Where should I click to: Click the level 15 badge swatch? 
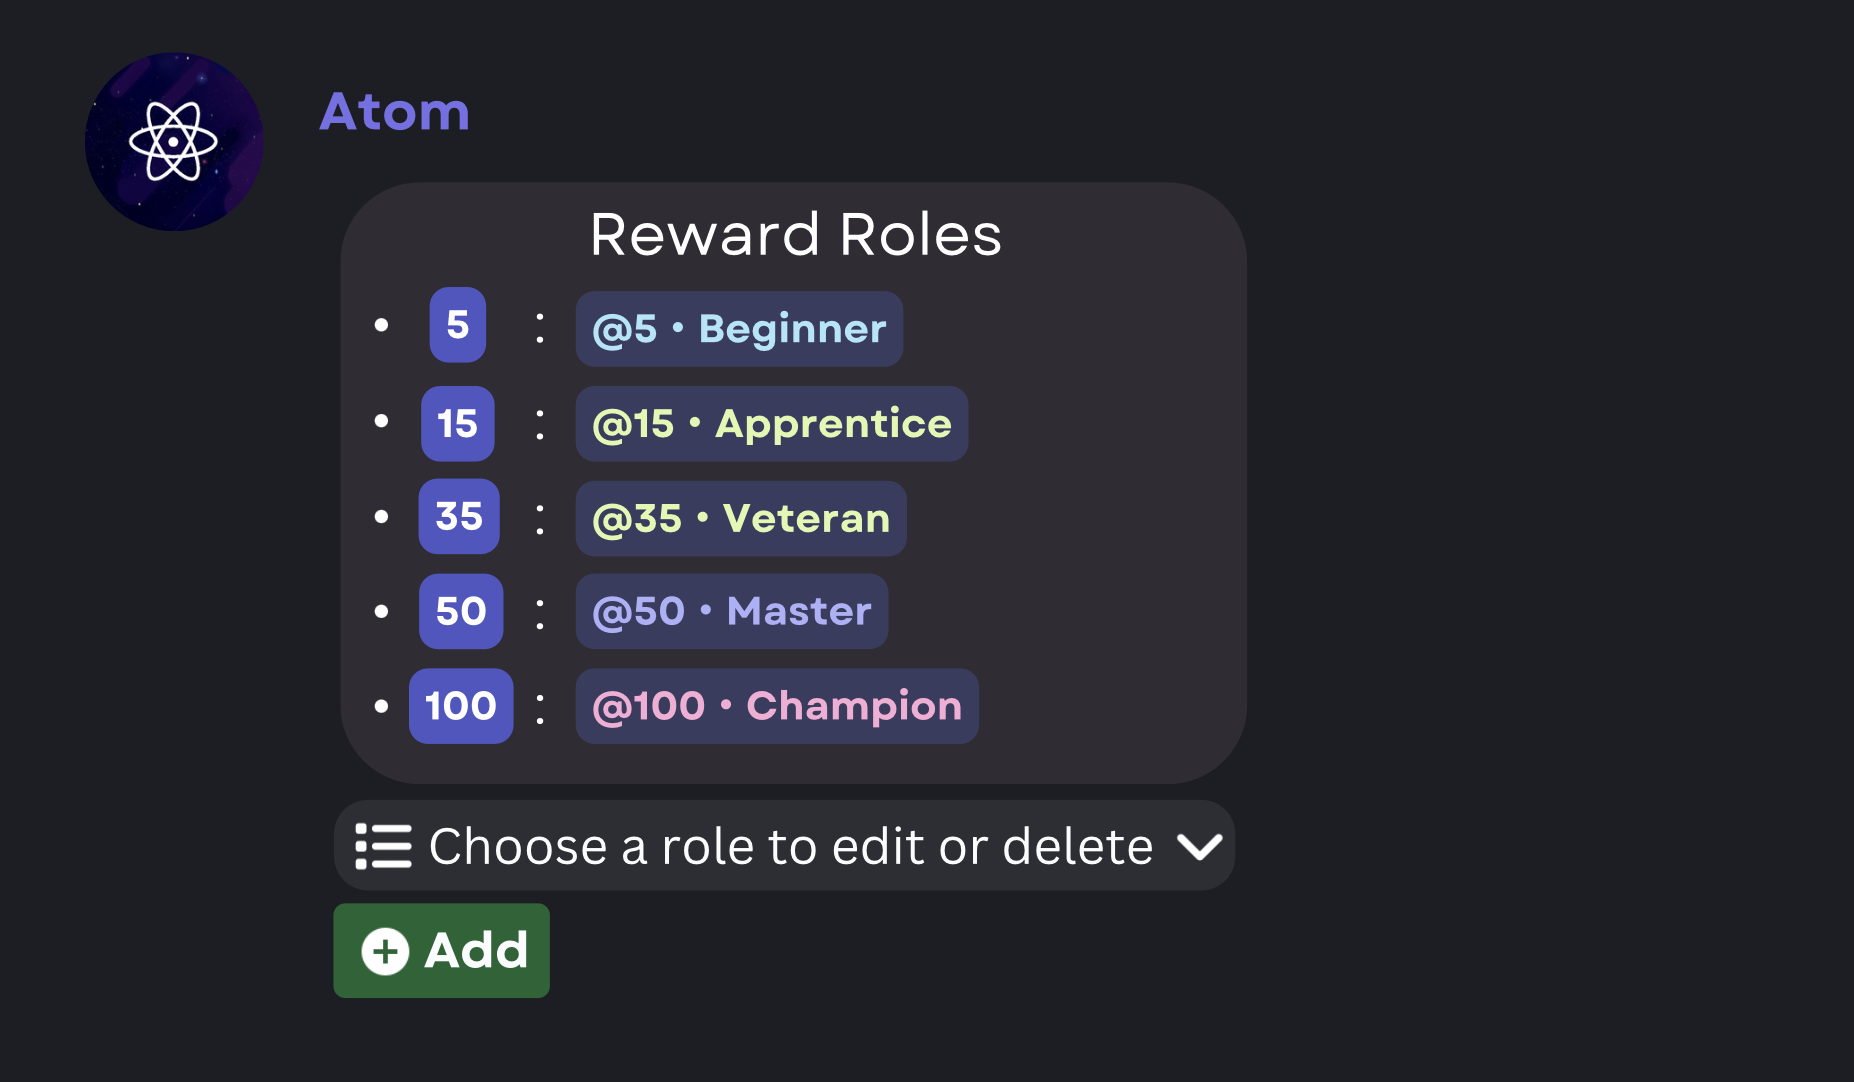[457, 423]
